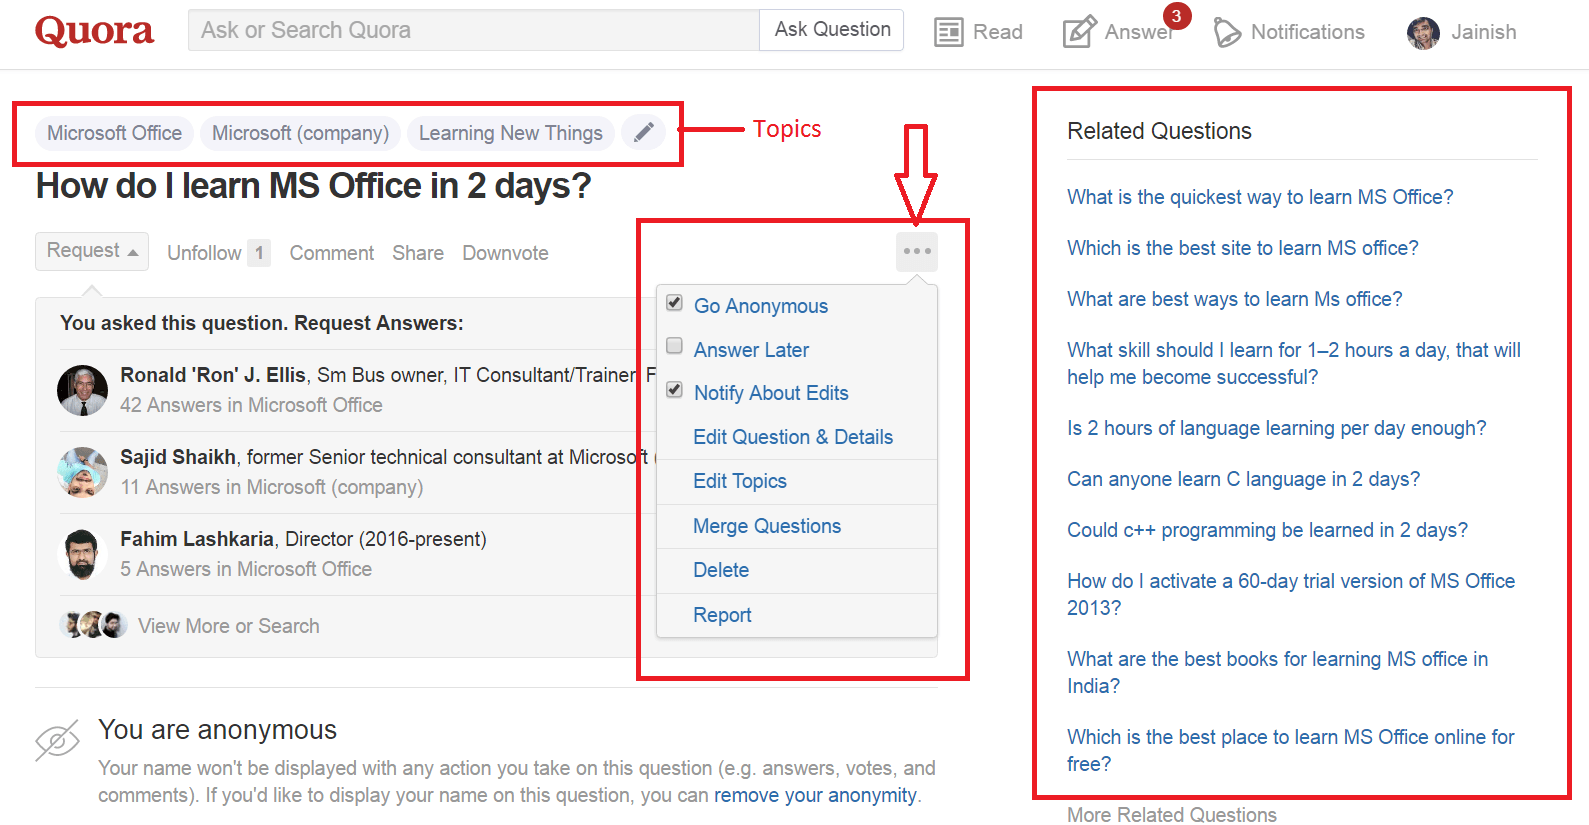The image size is (1589, 825).
Task: Click More Related Questions
Action: (1172, 815)
